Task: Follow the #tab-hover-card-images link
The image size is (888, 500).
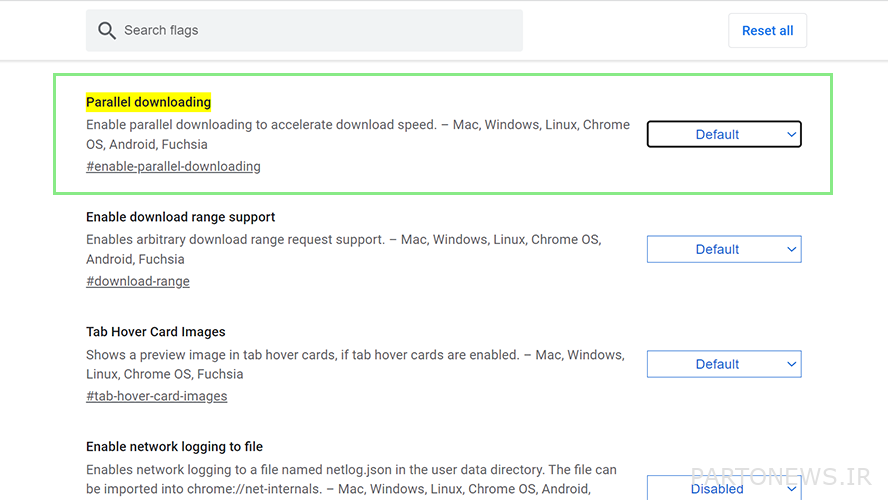Action: (156, 396)
